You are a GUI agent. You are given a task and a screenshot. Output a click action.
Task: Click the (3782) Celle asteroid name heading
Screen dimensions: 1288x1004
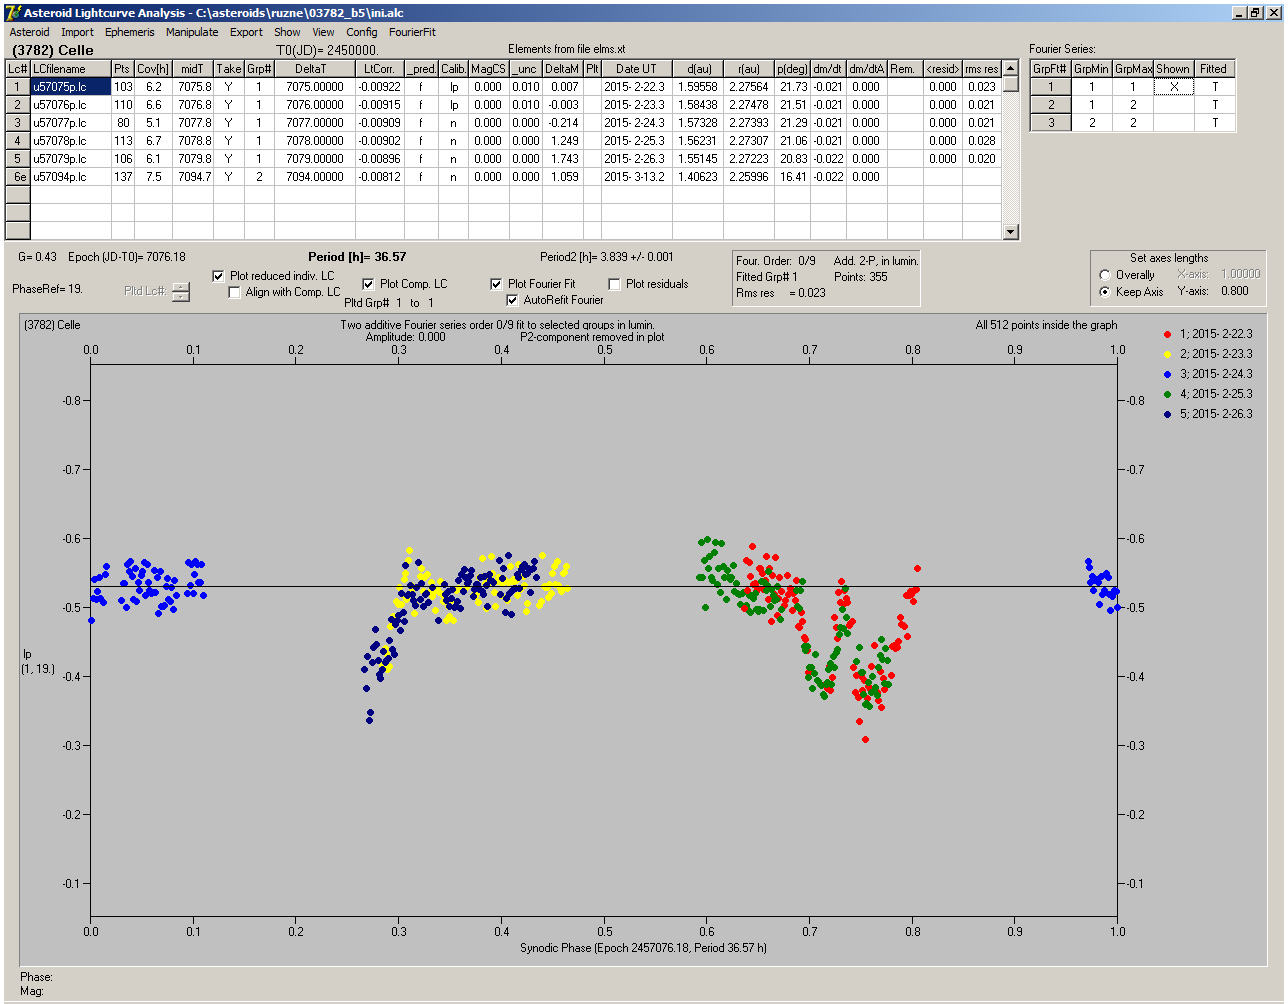pos(53,50)
